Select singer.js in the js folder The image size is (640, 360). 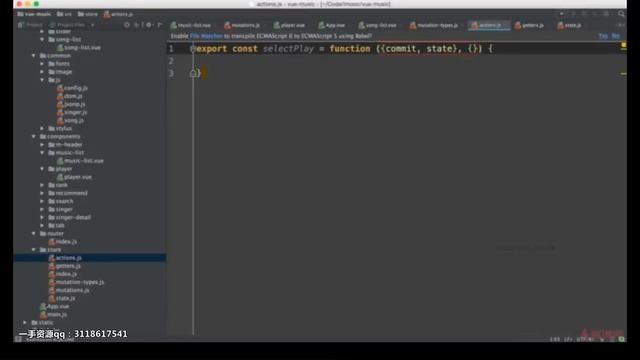click(x=76, y=112)
